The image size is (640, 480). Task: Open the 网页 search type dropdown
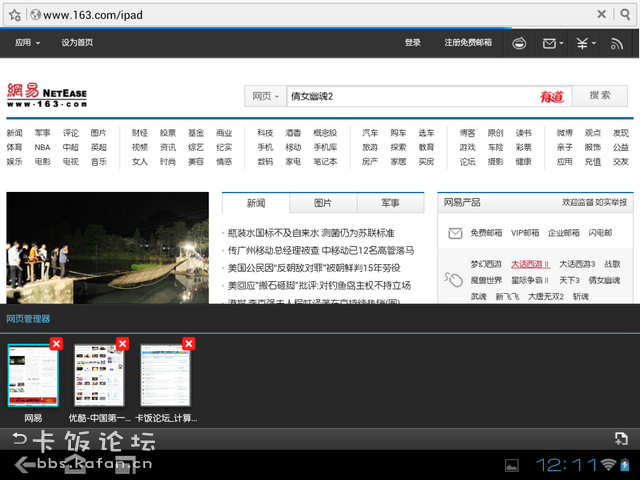pyautogui.click(x=265, y=96)
